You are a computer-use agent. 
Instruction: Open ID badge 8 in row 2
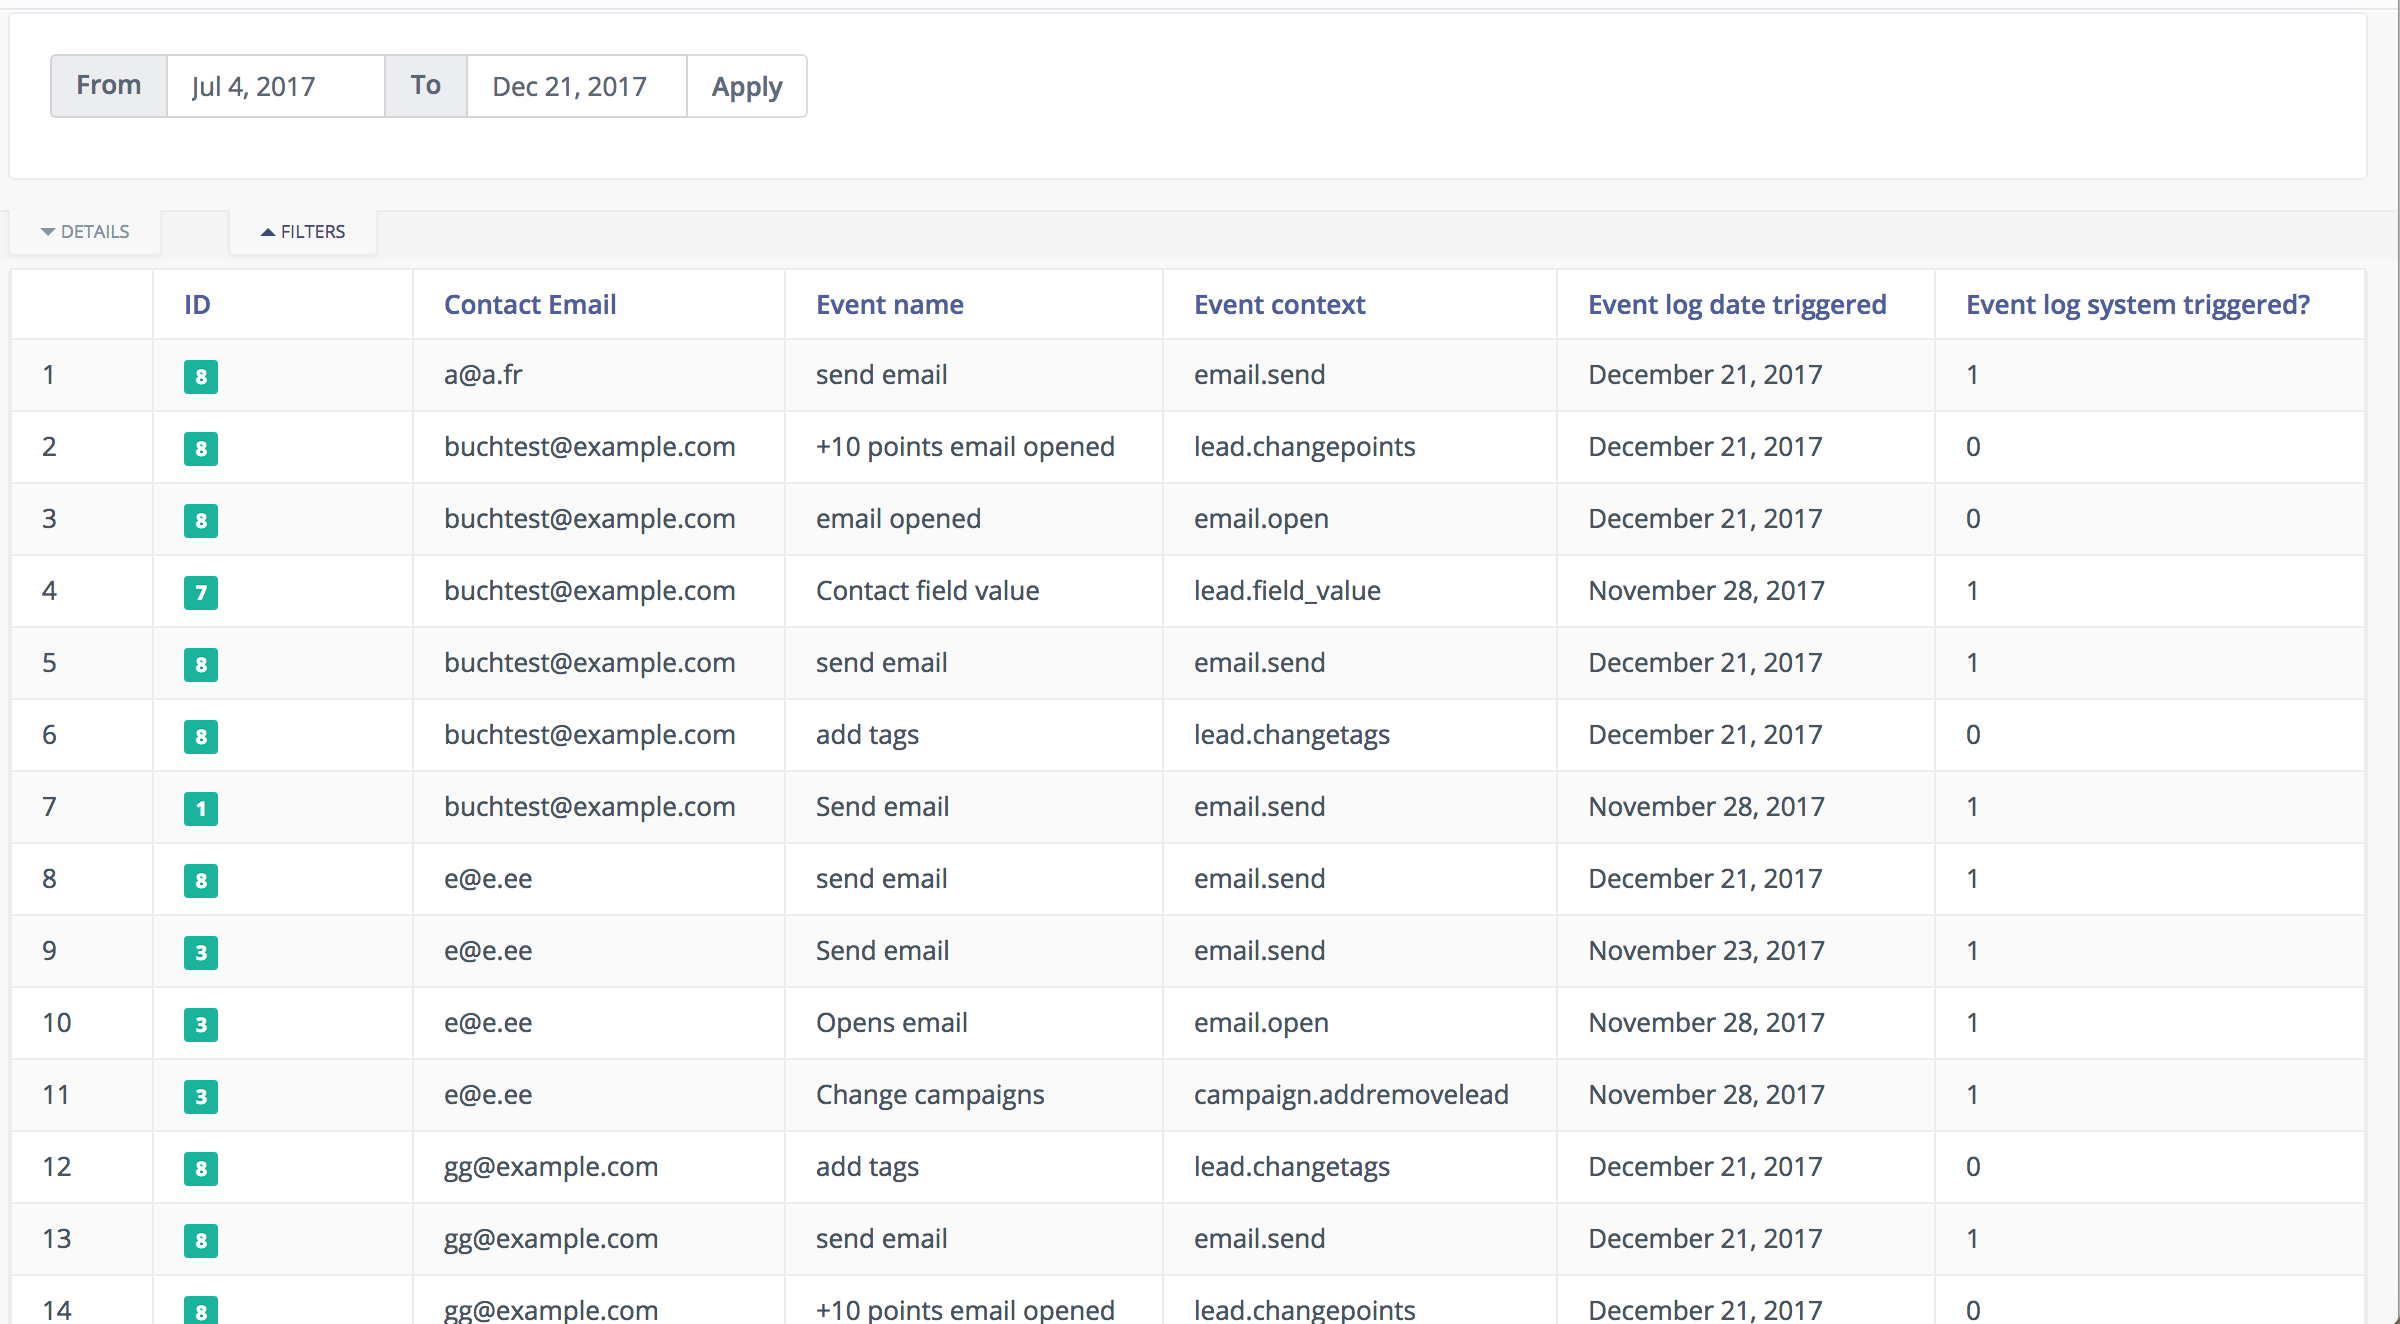201,448
